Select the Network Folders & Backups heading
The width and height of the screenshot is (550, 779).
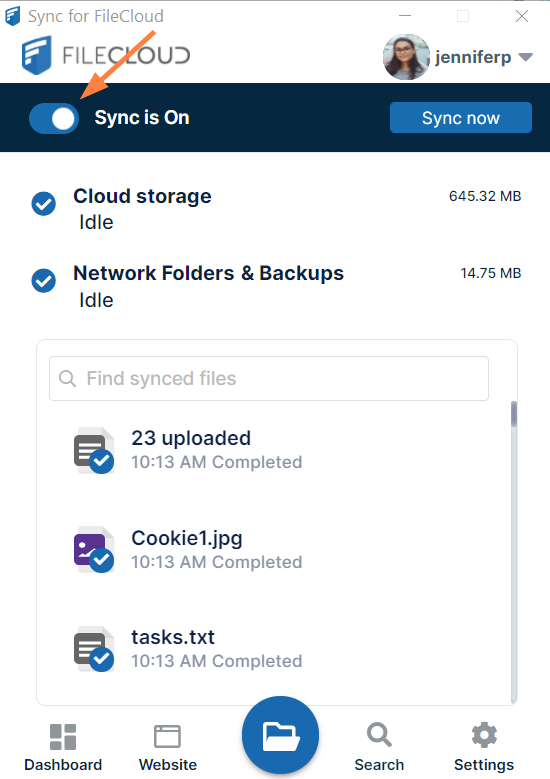208,273
